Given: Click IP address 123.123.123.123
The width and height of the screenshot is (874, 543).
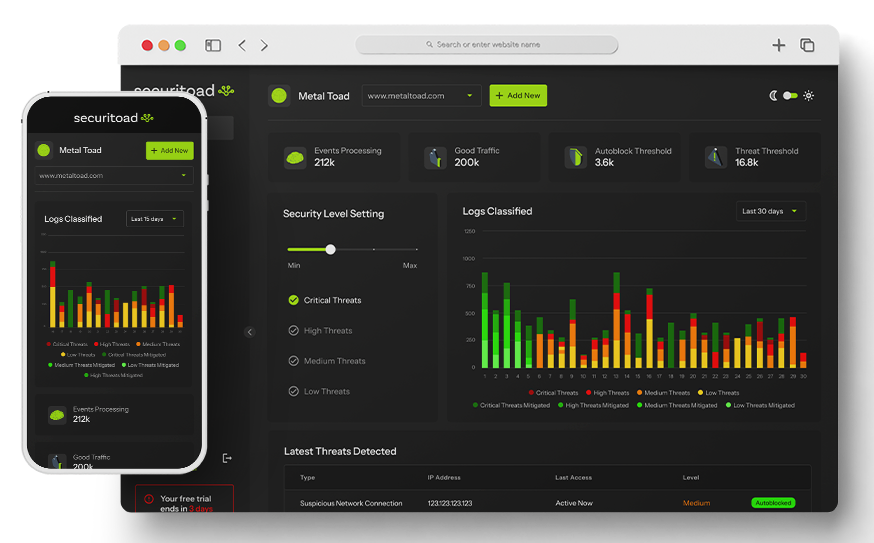Looking at the screenshot, I should [450, 503].
